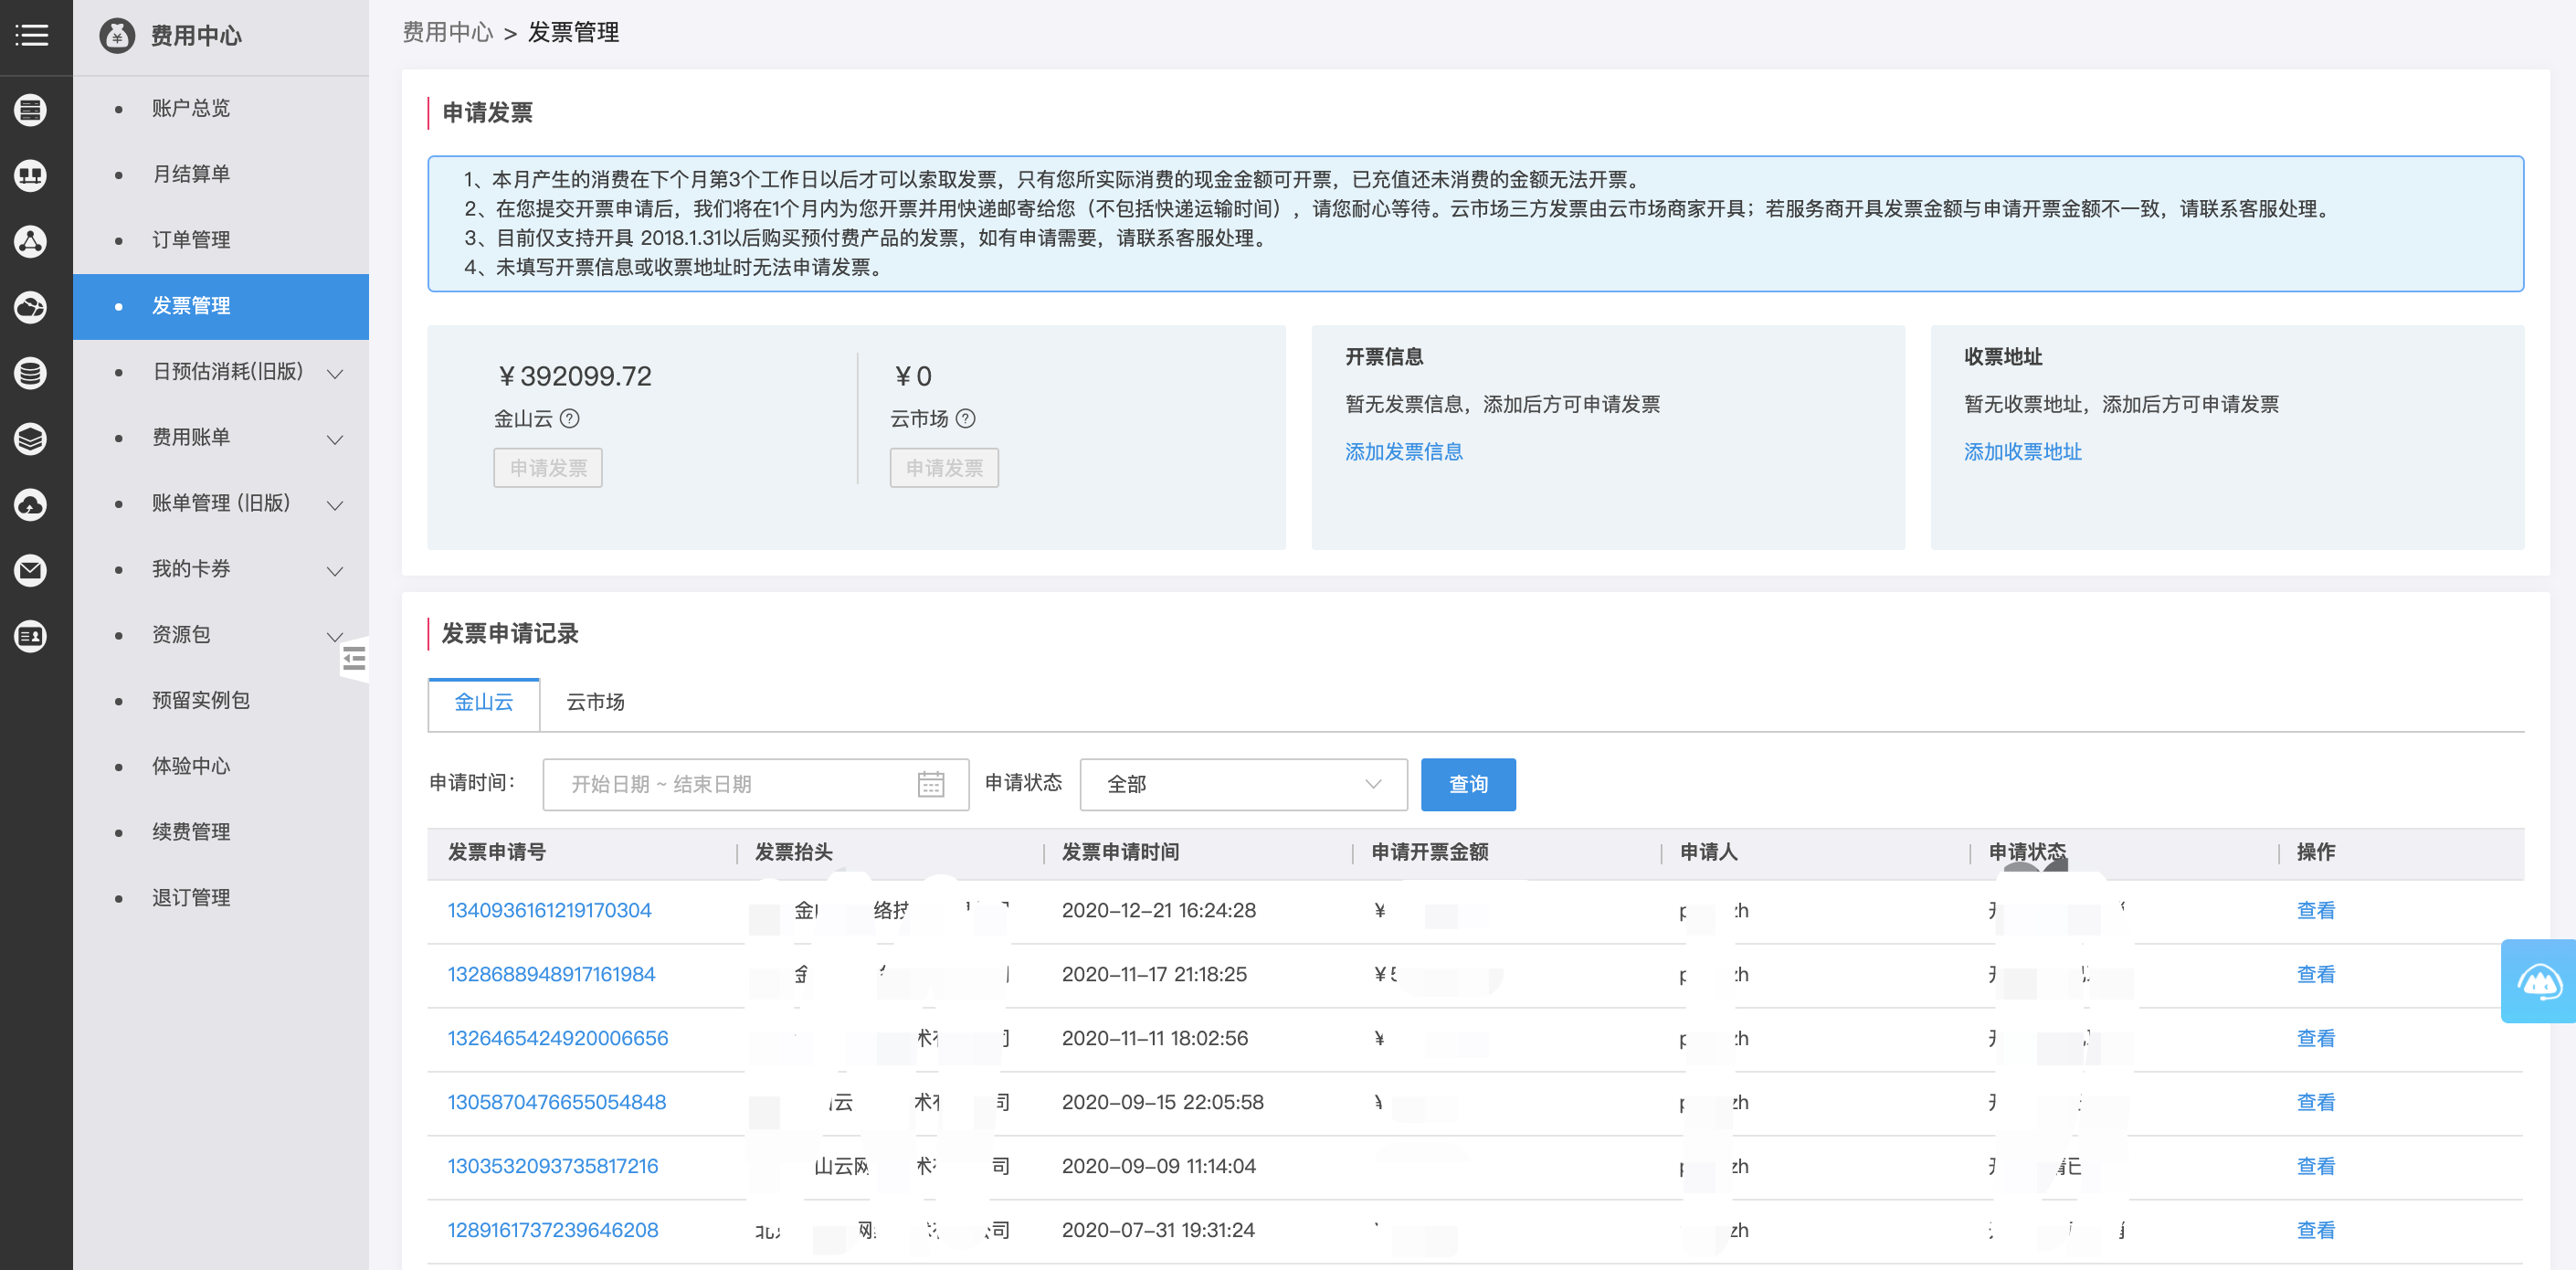Open 体验中心 in the side menu
Viewport: 2576px width, 1270px height.
point(191,766)
